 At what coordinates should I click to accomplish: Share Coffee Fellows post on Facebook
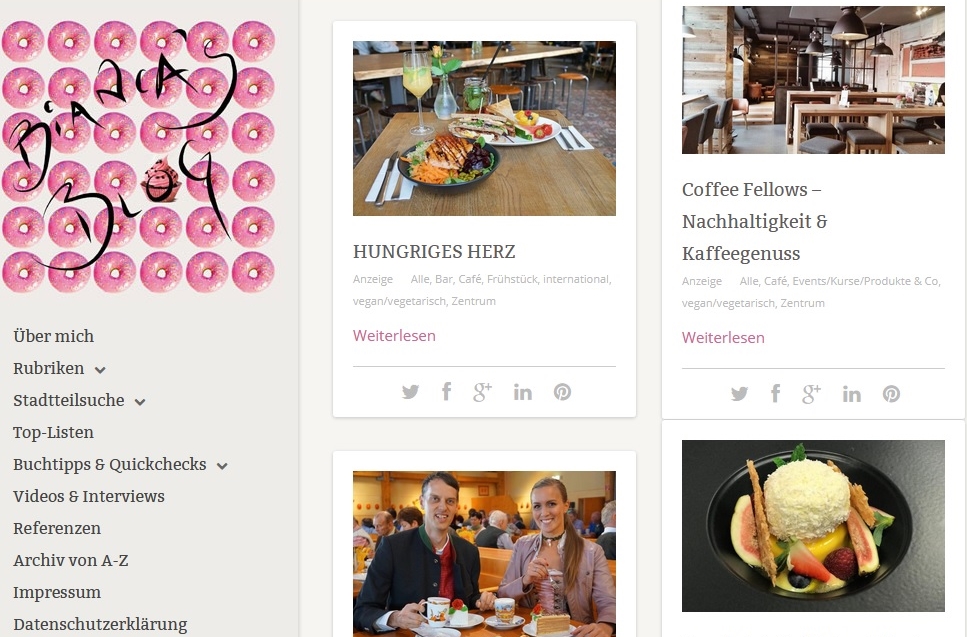click(x=775, y=393)
